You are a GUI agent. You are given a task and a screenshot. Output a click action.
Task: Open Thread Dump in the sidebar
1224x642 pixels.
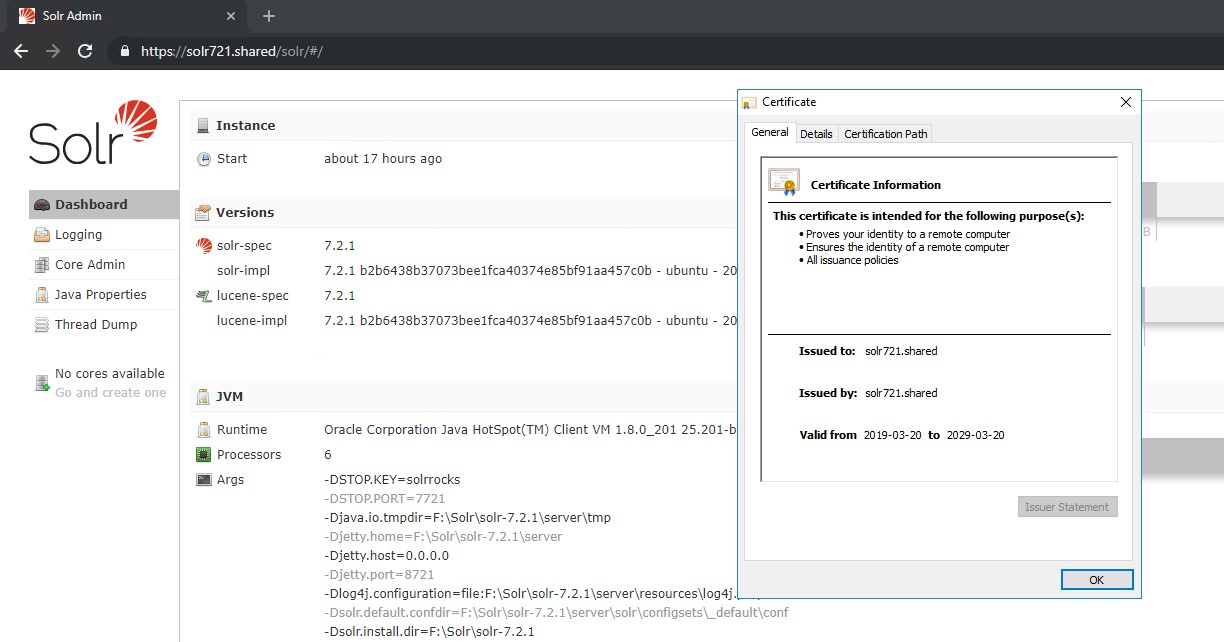point(104,324)
